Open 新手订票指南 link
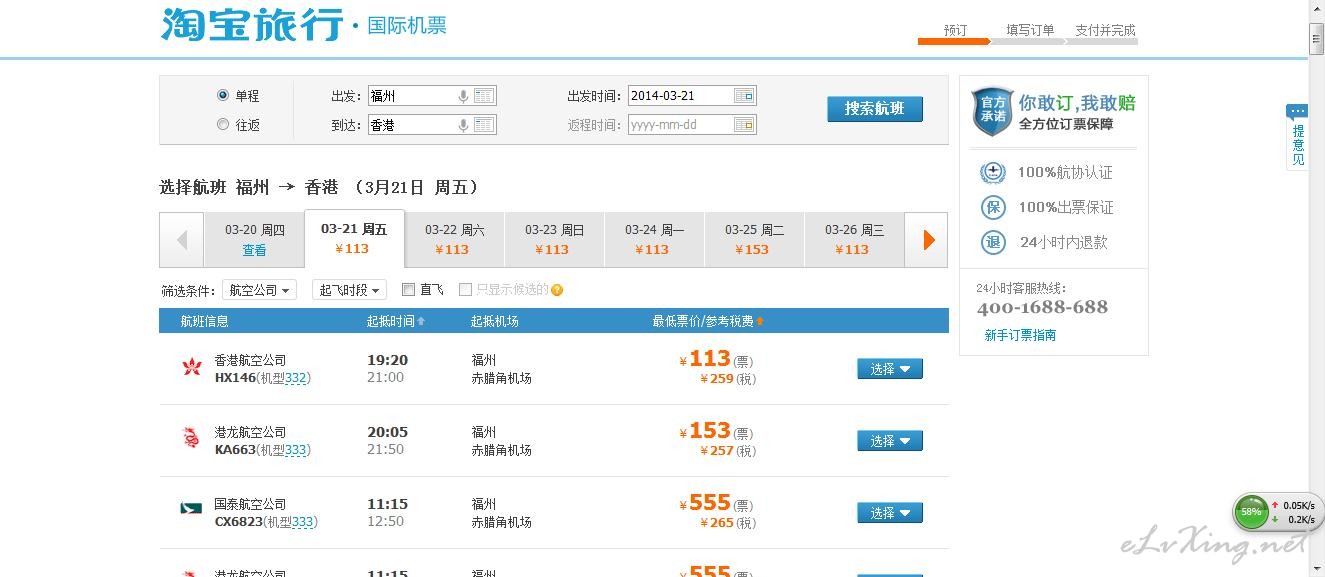The height and width of the screenshot is (577, 1325). [1020, 335]
